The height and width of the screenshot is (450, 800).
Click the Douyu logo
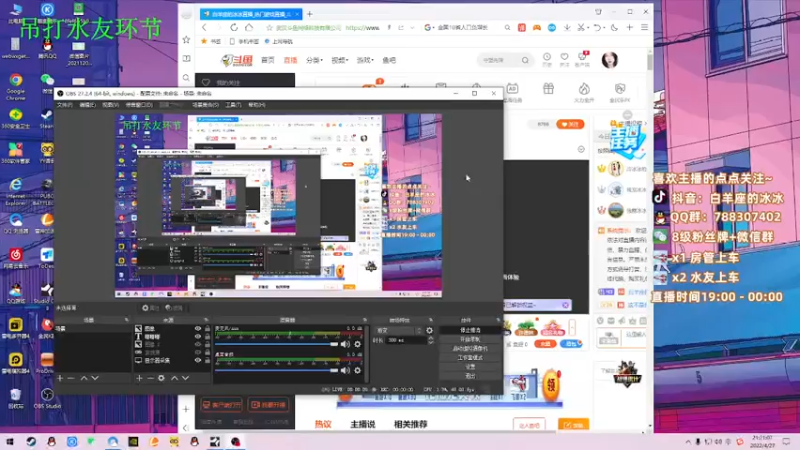(x=237, y=60)
